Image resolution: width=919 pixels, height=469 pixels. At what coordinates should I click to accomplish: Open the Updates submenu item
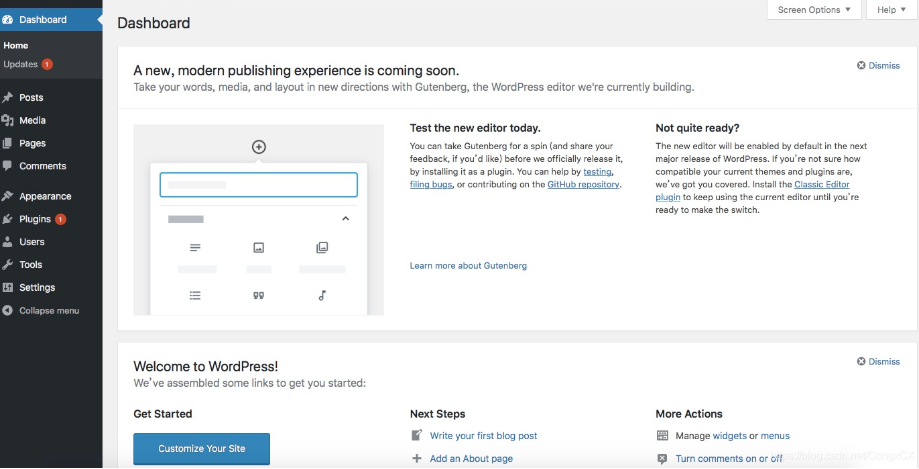21,64
